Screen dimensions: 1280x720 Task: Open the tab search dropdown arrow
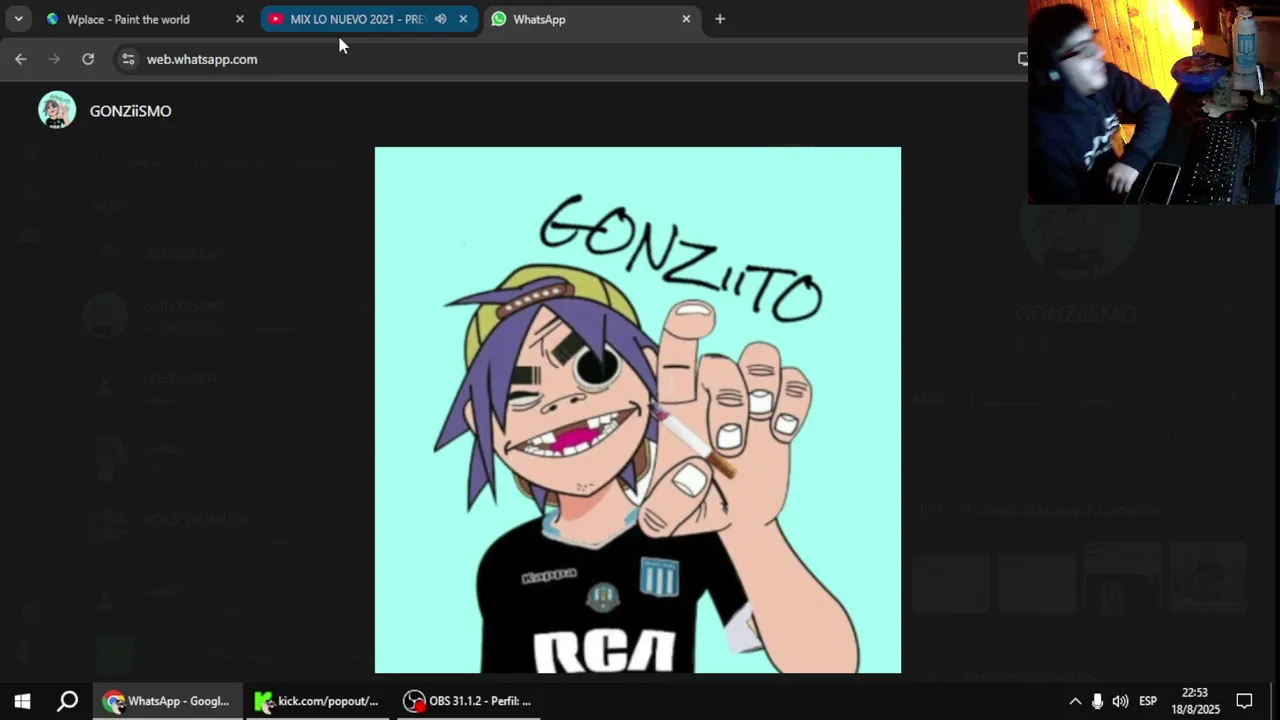(x=18, y=19)
